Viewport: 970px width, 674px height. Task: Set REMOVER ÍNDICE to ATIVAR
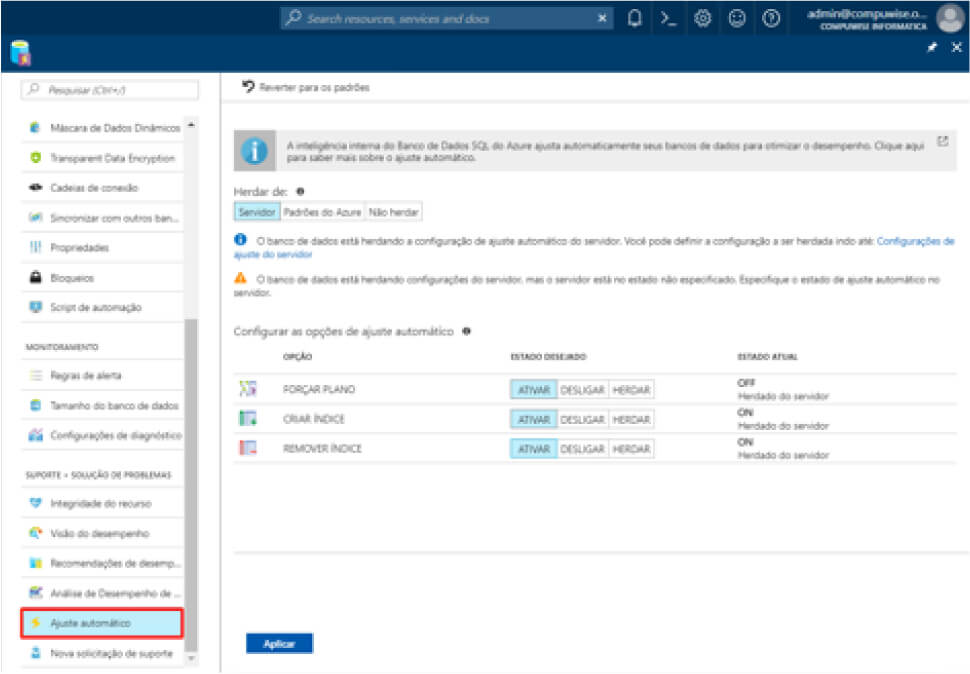pyautogui.click(x=533, y=449)
